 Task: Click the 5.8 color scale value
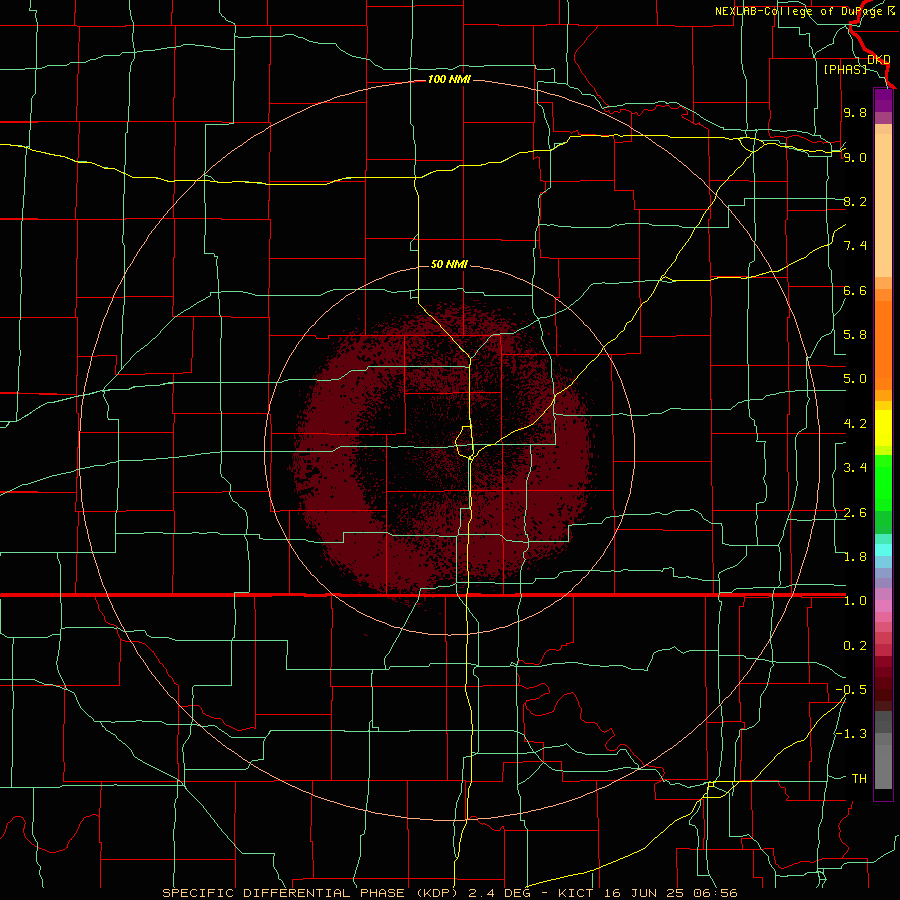(855, 334)
